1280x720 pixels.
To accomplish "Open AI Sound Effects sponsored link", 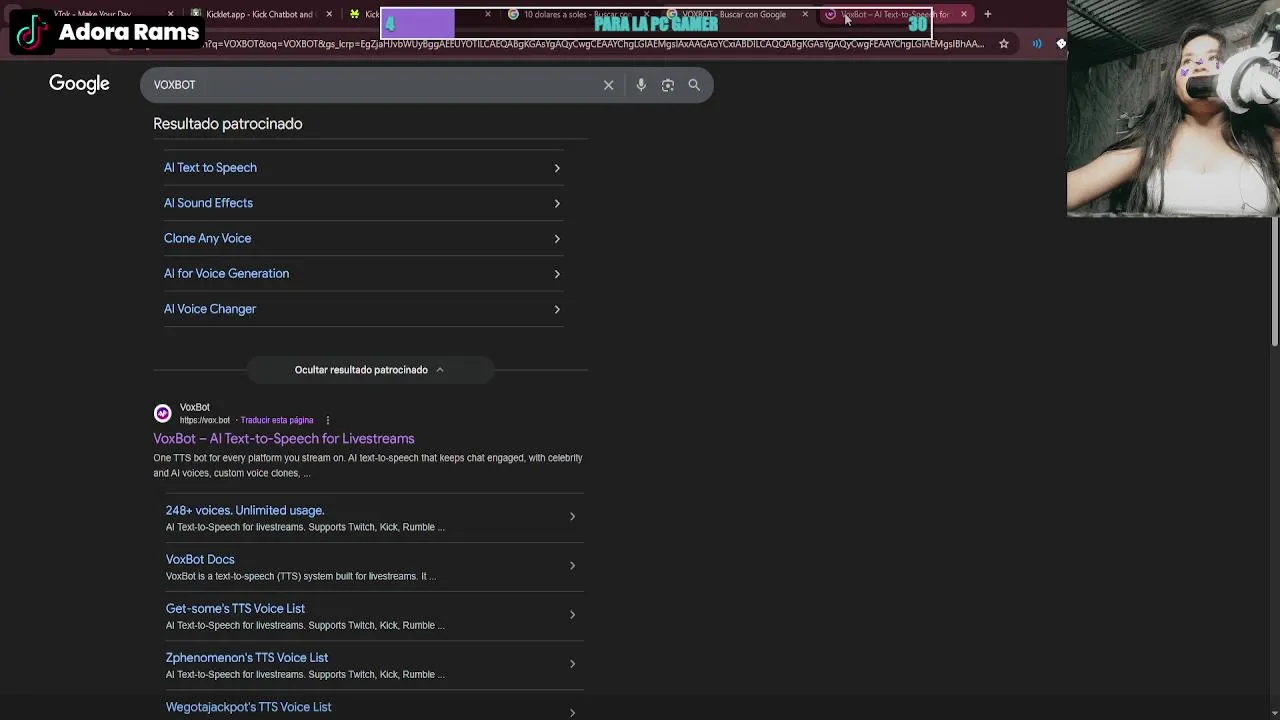I will (208, 203).
